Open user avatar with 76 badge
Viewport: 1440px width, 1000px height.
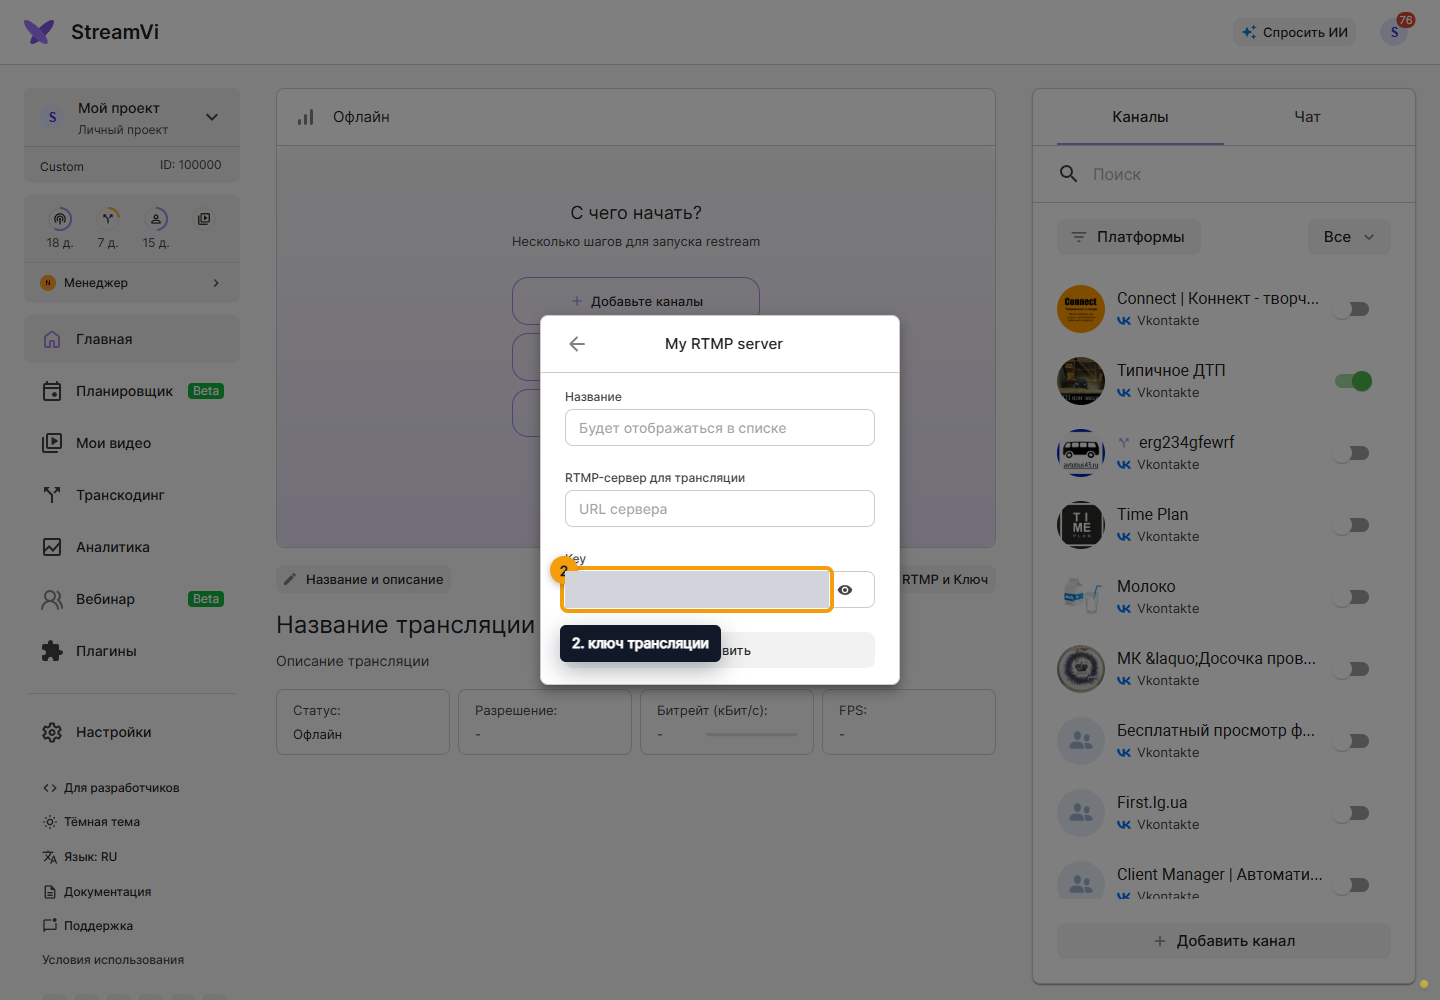click(x=1394, y=32)
